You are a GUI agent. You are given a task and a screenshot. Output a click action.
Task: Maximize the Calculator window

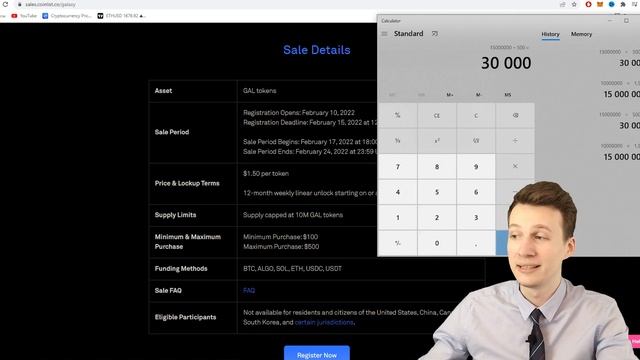(x=626, y=20)
